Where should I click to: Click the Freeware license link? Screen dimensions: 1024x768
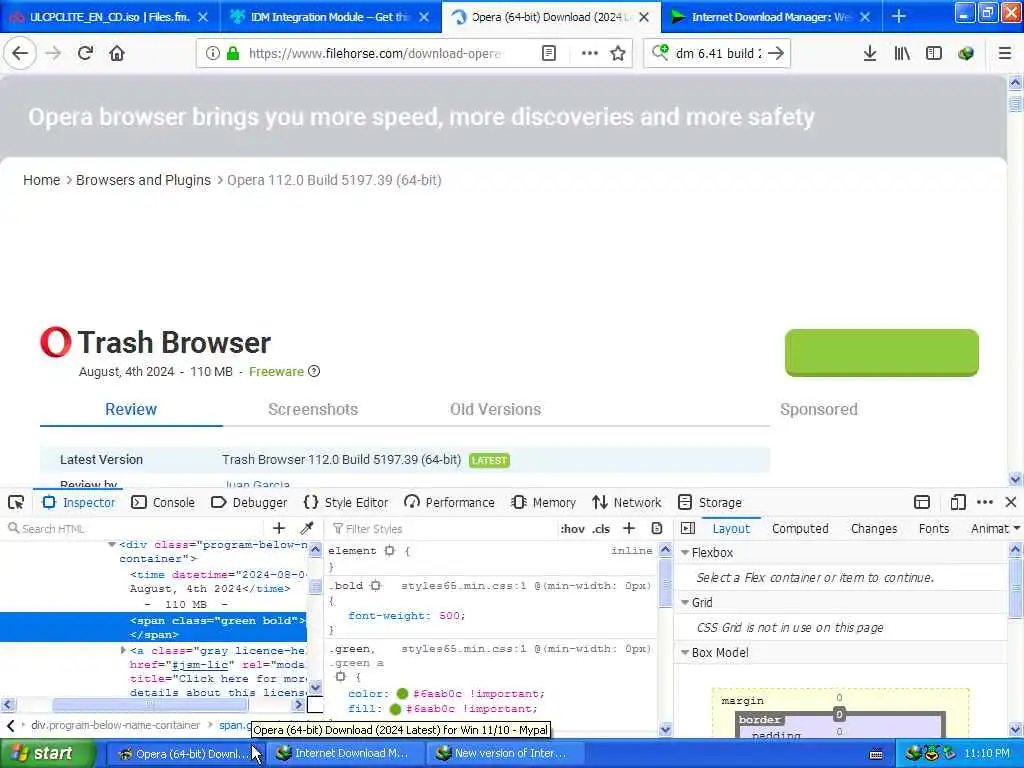pyautogui.click(x=276, y=372)
